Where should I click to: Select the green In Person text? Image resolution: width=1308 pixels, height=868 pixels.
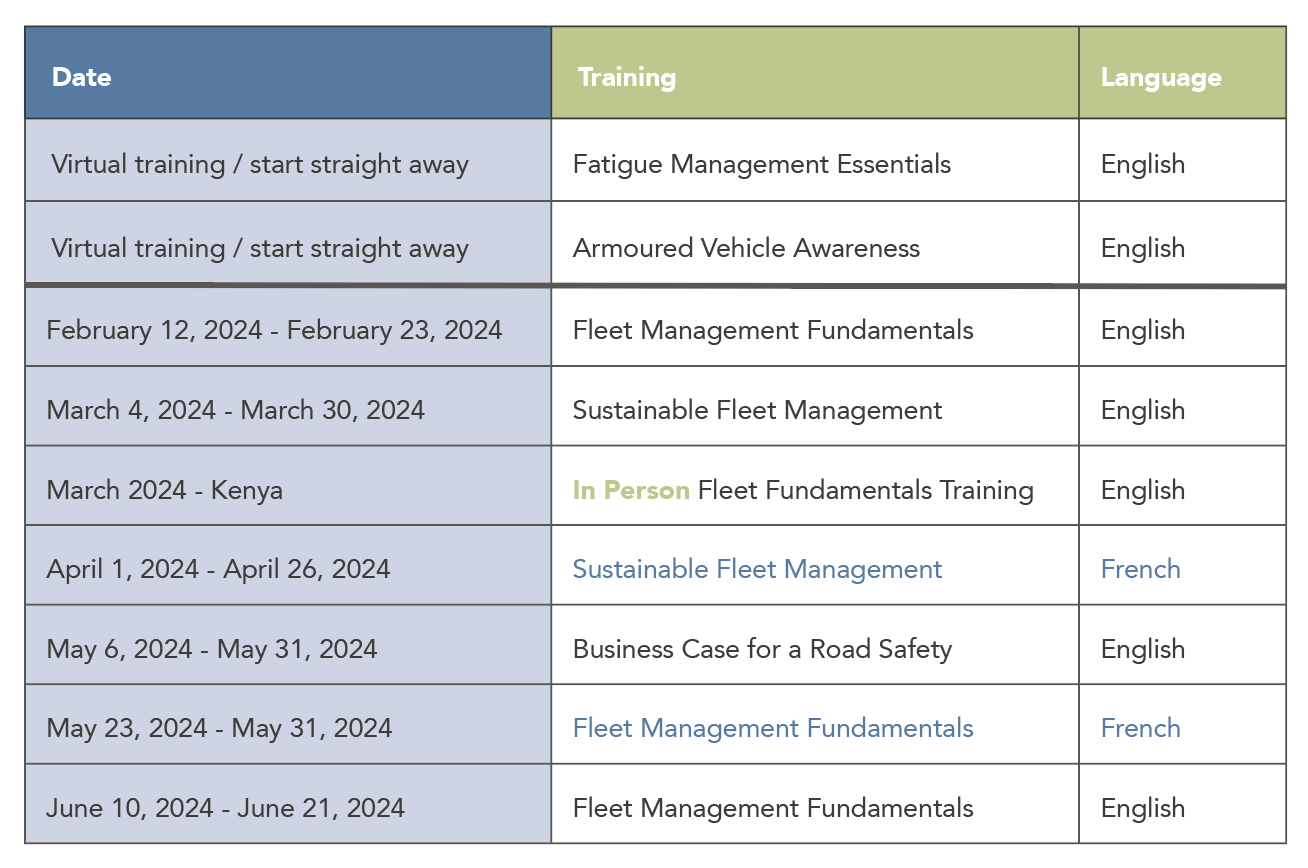pos(631,490)
